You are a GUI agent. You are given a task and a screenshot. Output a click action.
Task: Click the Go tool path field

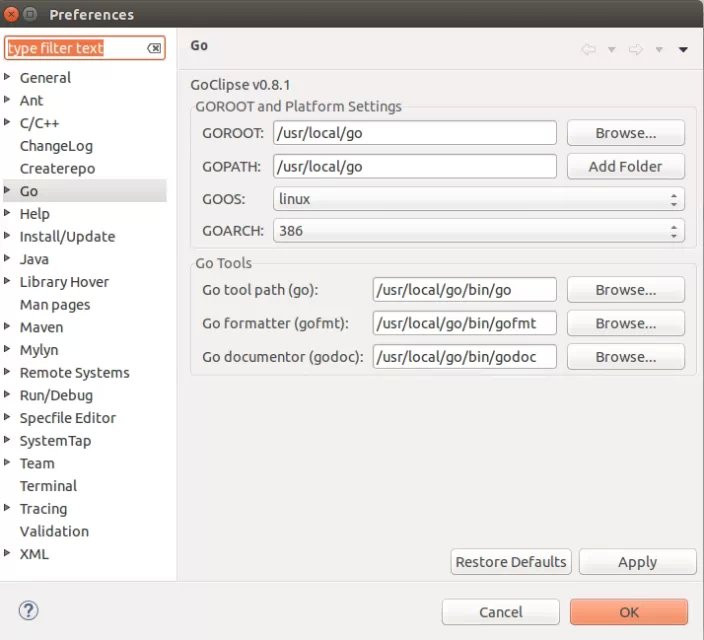click(465, 290)
